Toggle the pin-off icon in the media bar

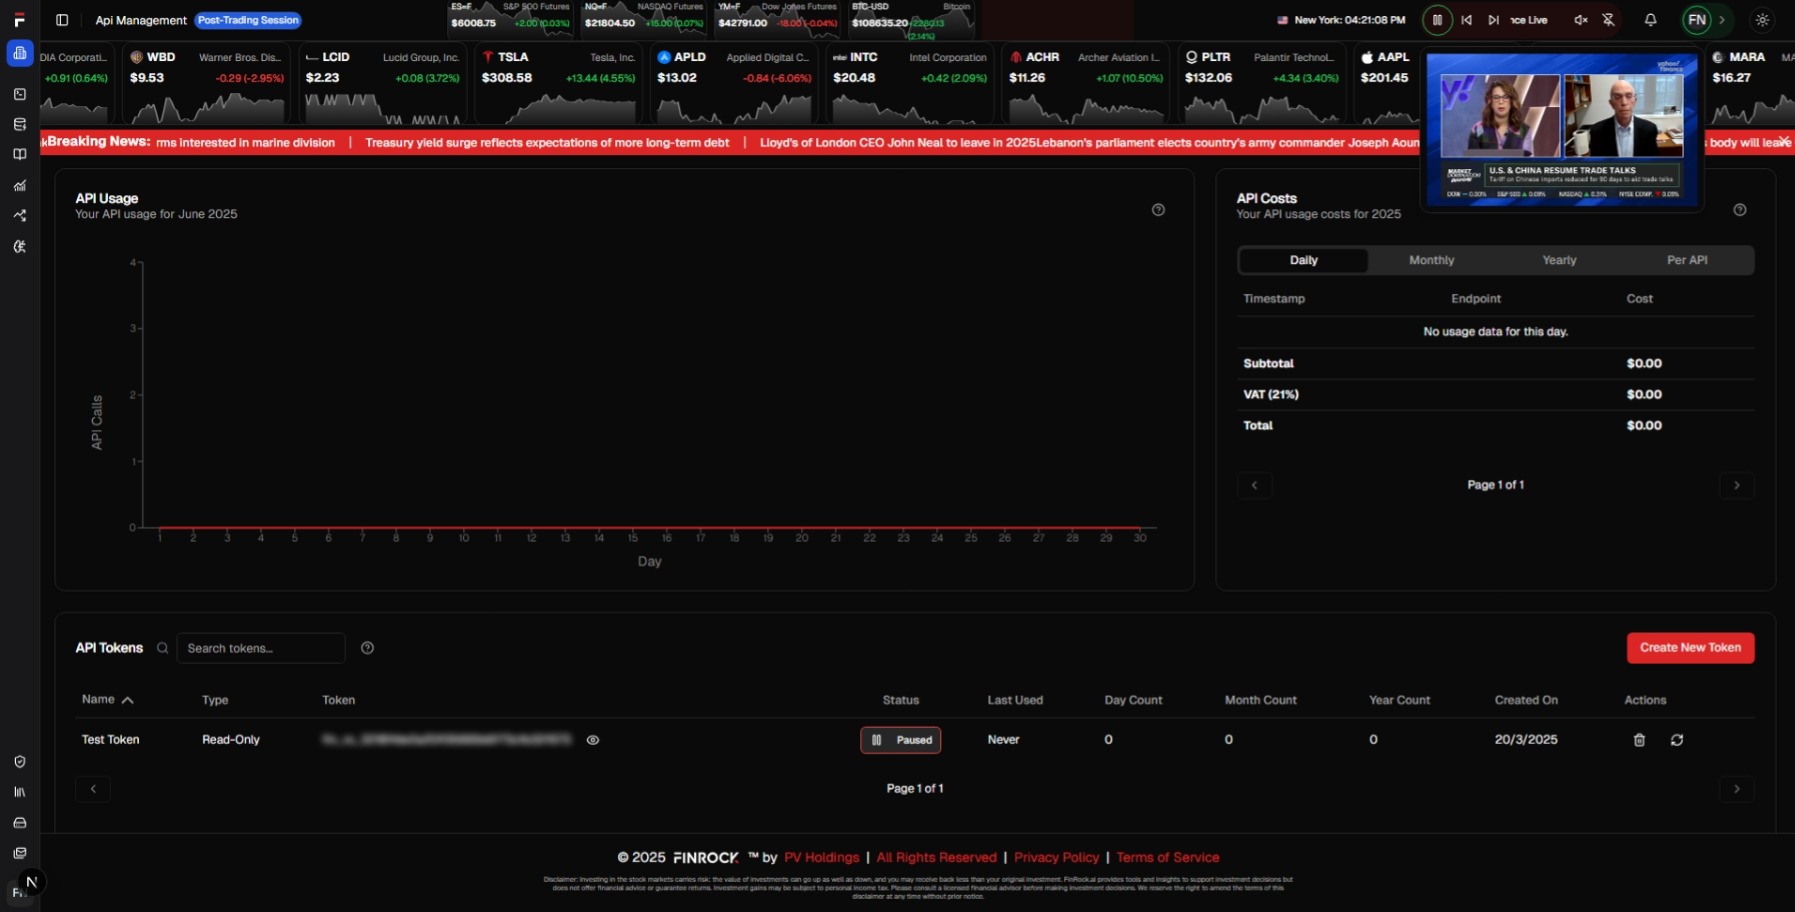1608,20
